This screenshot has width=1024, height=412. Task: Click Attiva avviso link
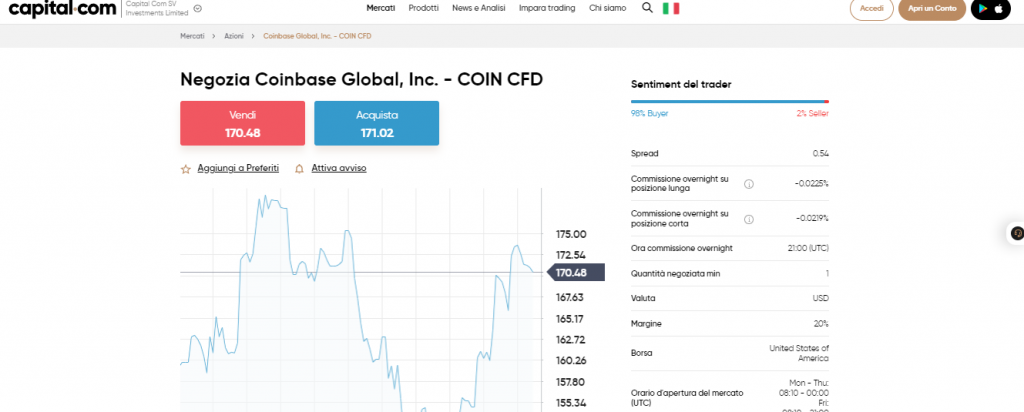coord(339,168)
